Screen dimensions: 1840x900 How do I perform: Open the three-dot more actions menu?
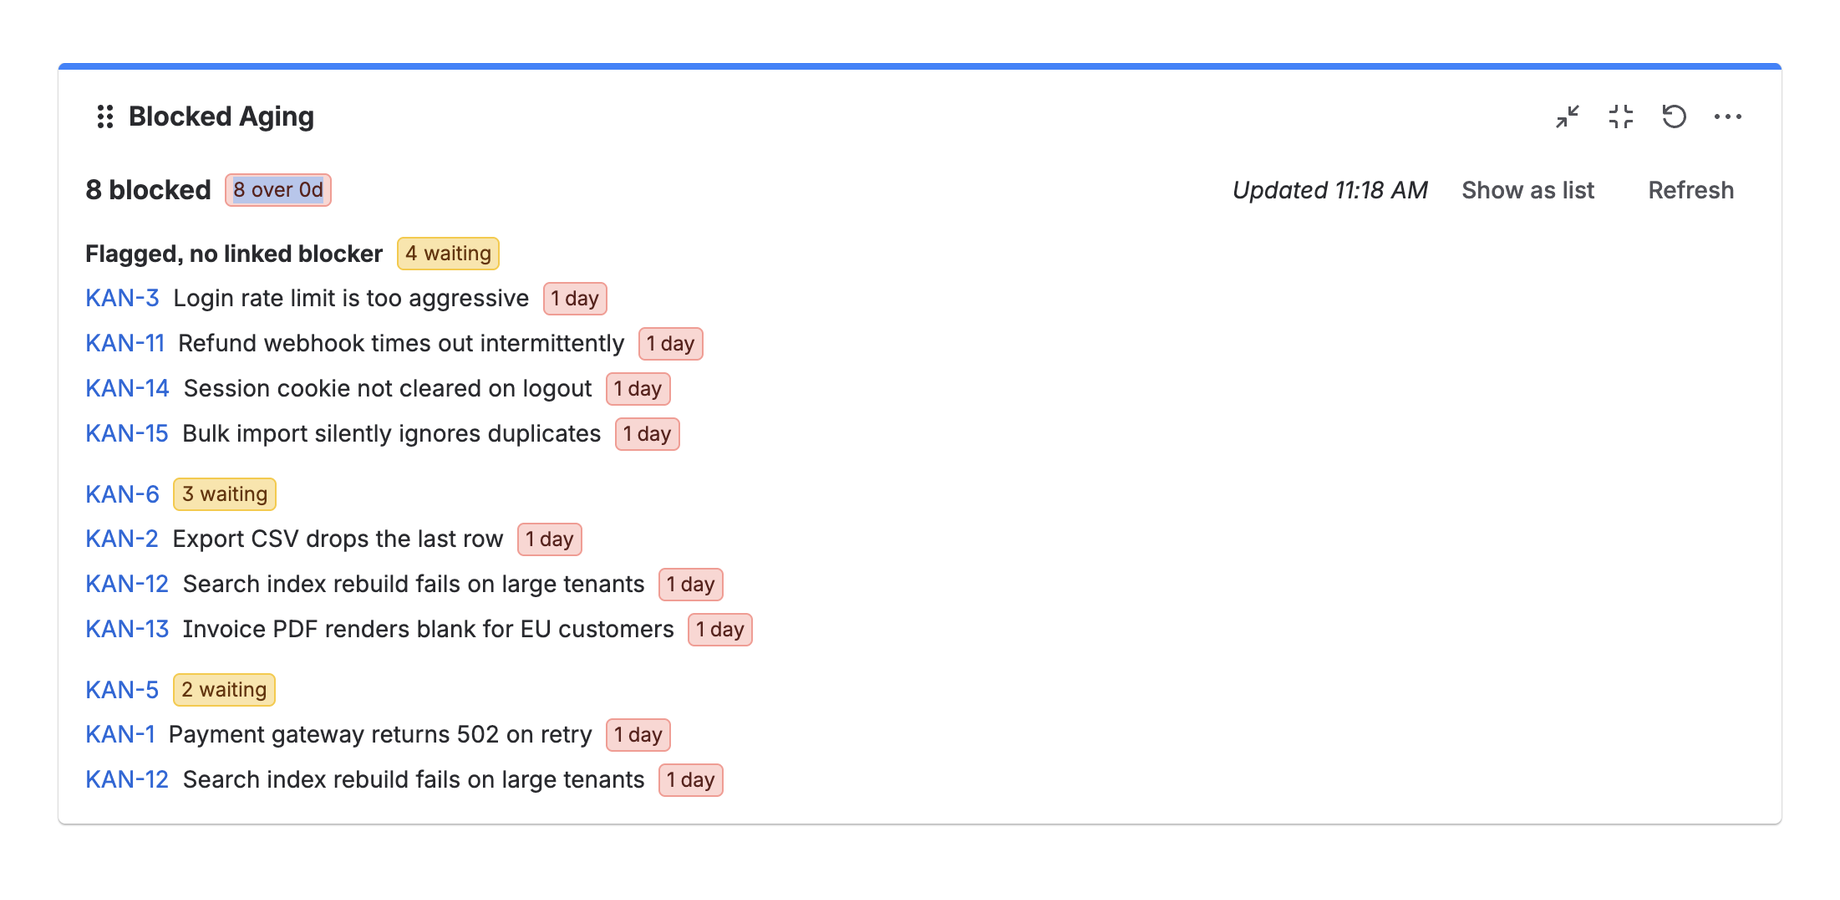[x=1728, y=117]
